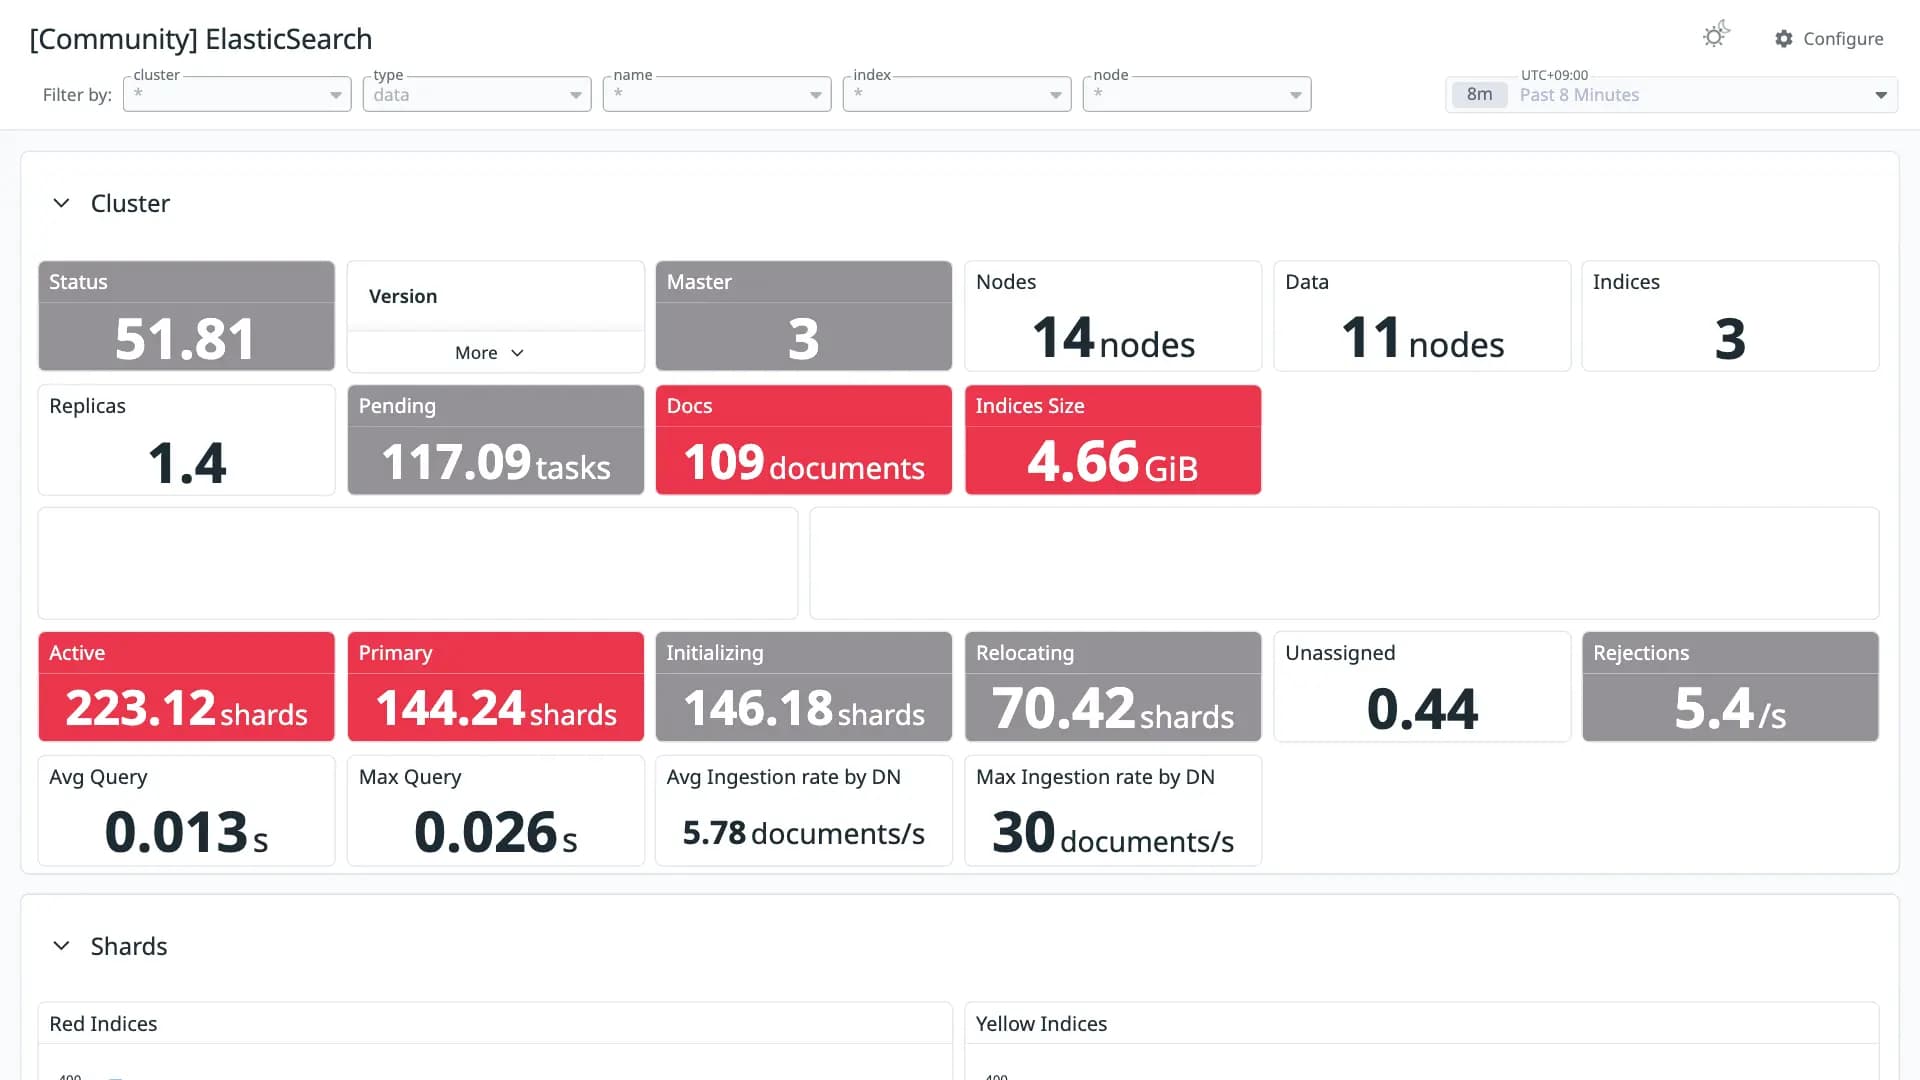Open the index filter dropdown

[x=957, y=94]
